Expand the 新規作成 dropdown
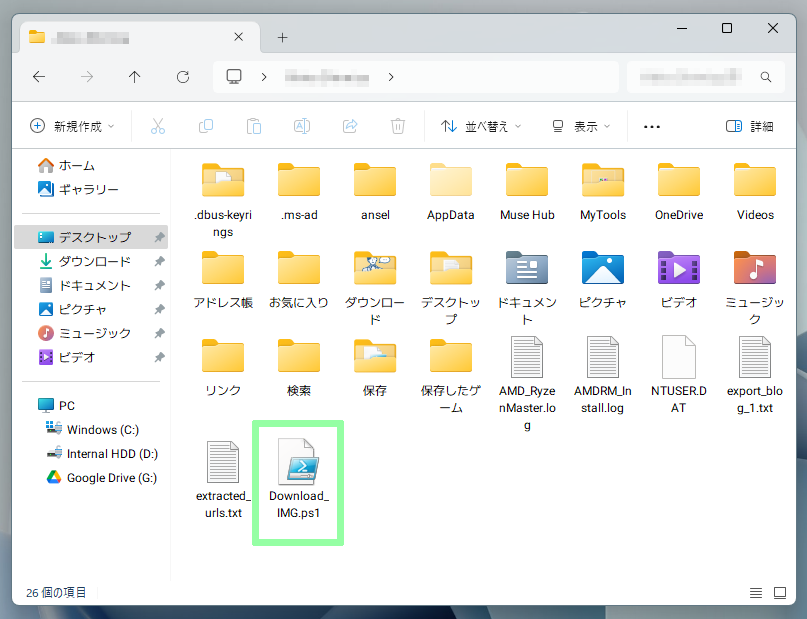The image size is (807, 619). (72, 126)
